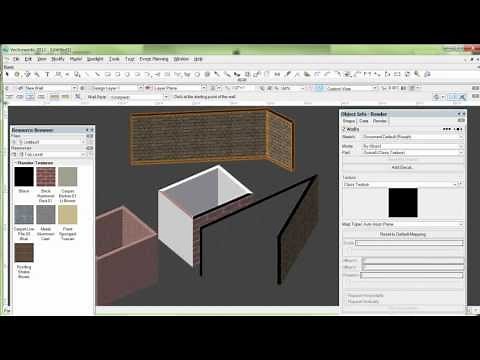
Task: Open the Mode dropdown in Object Info
Action: click(413, 146)
